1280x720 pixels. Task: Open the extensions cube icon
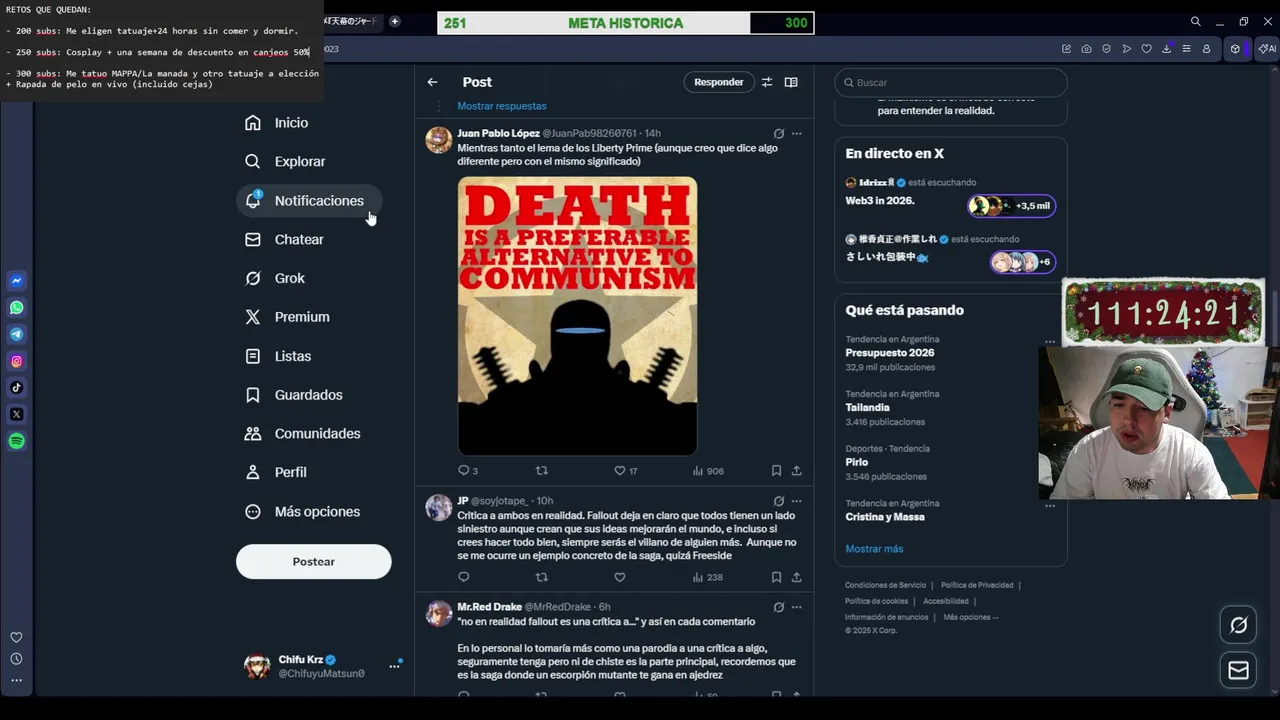click(x=1235, y=49)
